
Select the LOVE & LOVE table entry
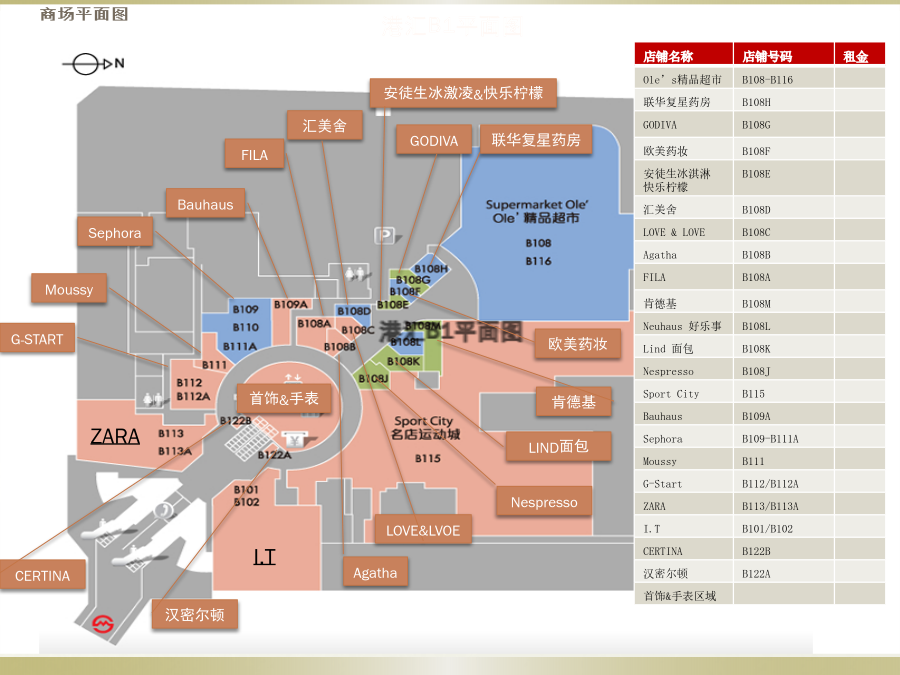(x=674, y=232)
